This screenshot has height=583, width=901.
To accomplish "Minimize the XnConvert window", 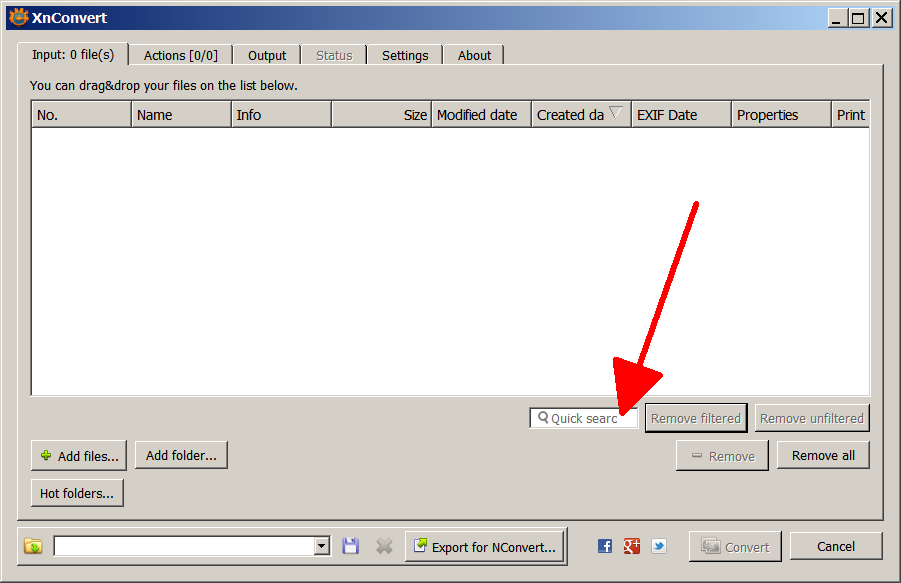I will [837, 18].
